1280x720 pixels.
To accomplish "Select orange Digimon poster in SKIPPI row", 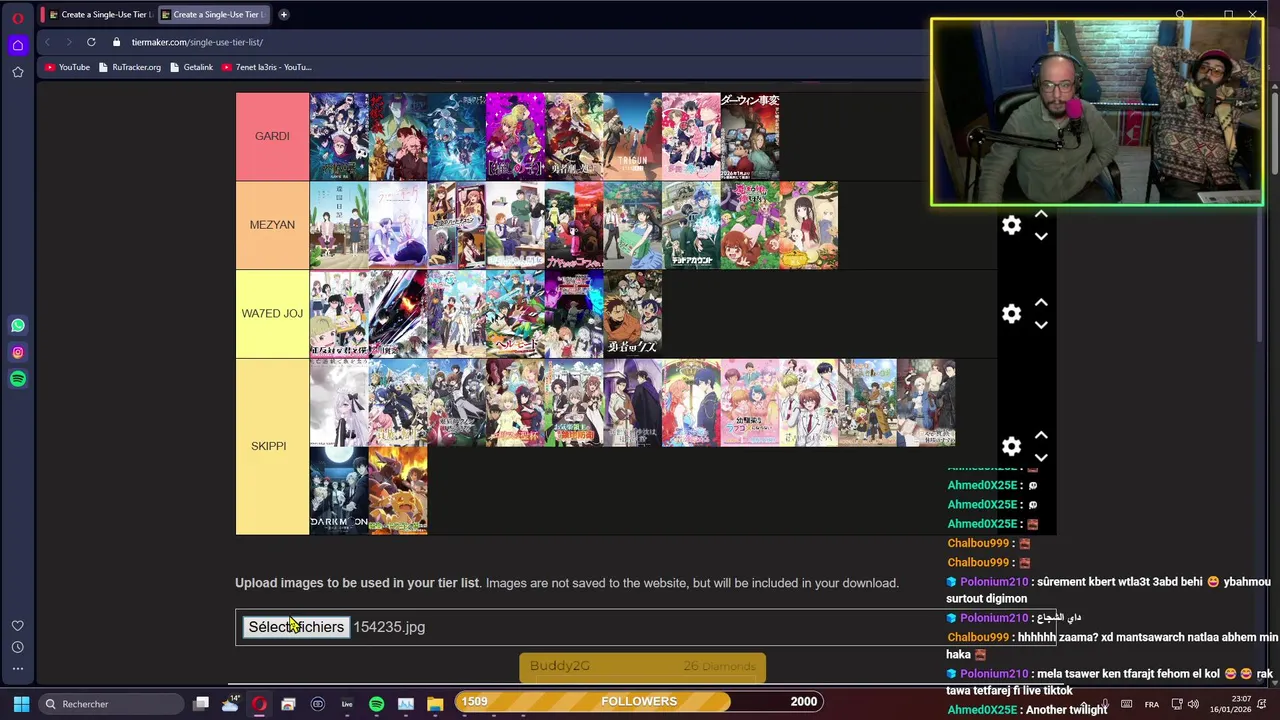I will 398,490.
